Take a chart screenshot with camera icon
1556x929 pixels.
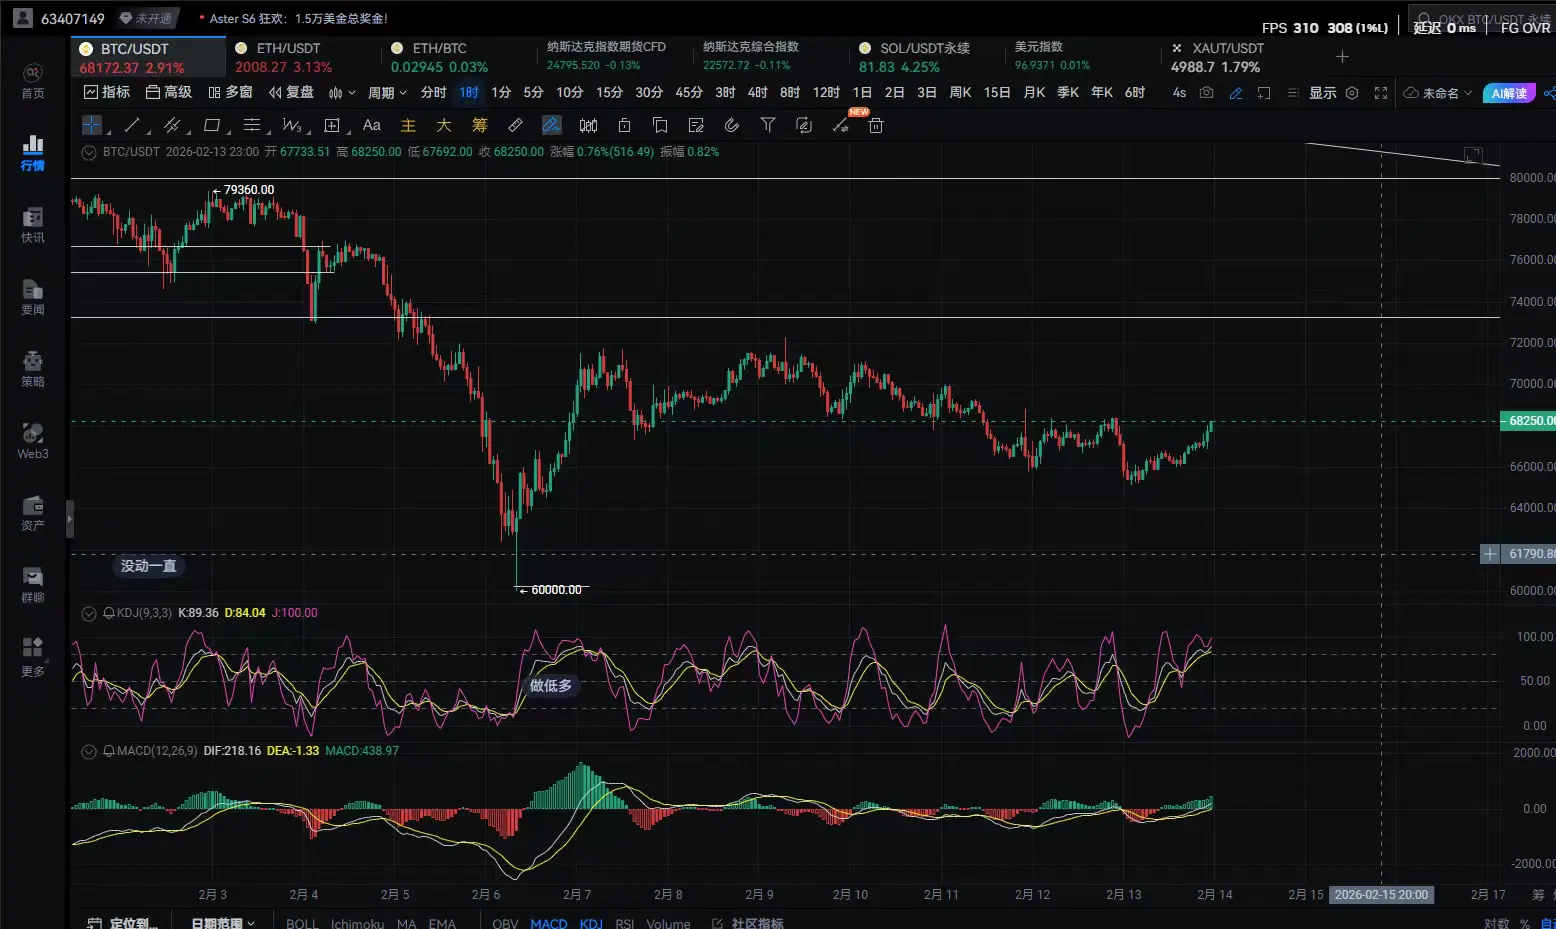[x=1207, y=93]
